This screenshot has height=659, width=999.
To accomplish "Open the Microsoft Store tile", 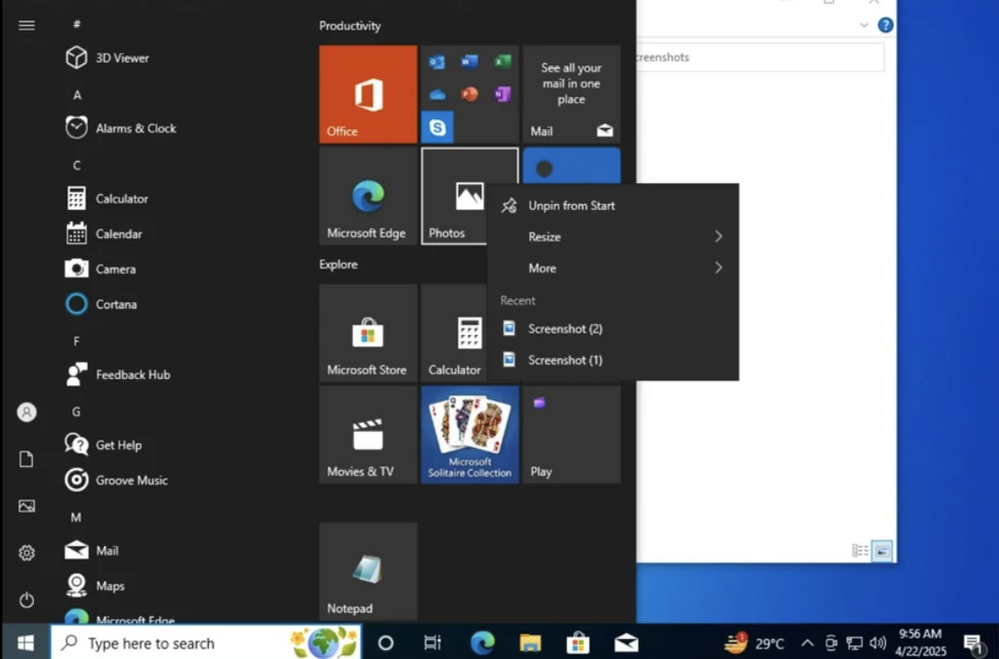I will tap(367, 333).
